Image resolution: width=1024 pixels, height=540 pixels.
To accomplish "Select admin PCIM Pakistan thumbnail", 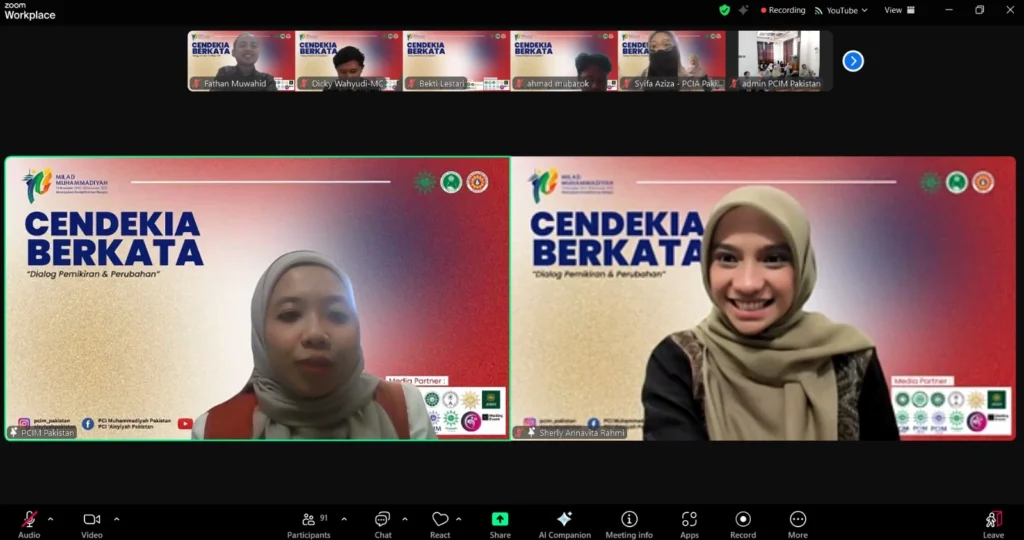I will point(780,61).
